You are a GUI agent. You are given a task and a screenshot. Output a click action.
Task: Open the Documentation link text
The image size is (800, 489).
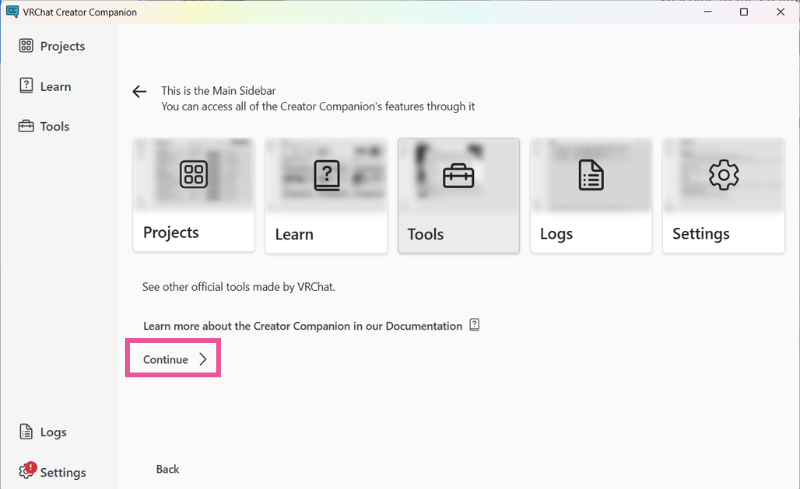point(303,326)
